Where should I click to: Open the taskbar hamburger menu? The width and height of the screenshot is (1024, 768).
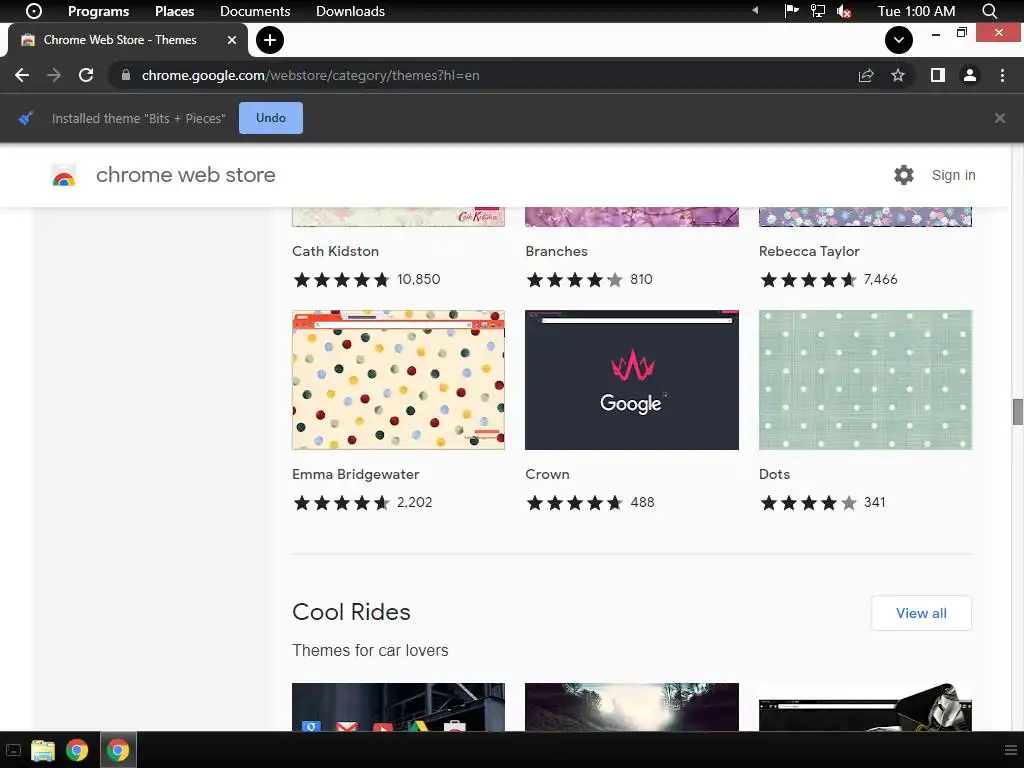1010,750
